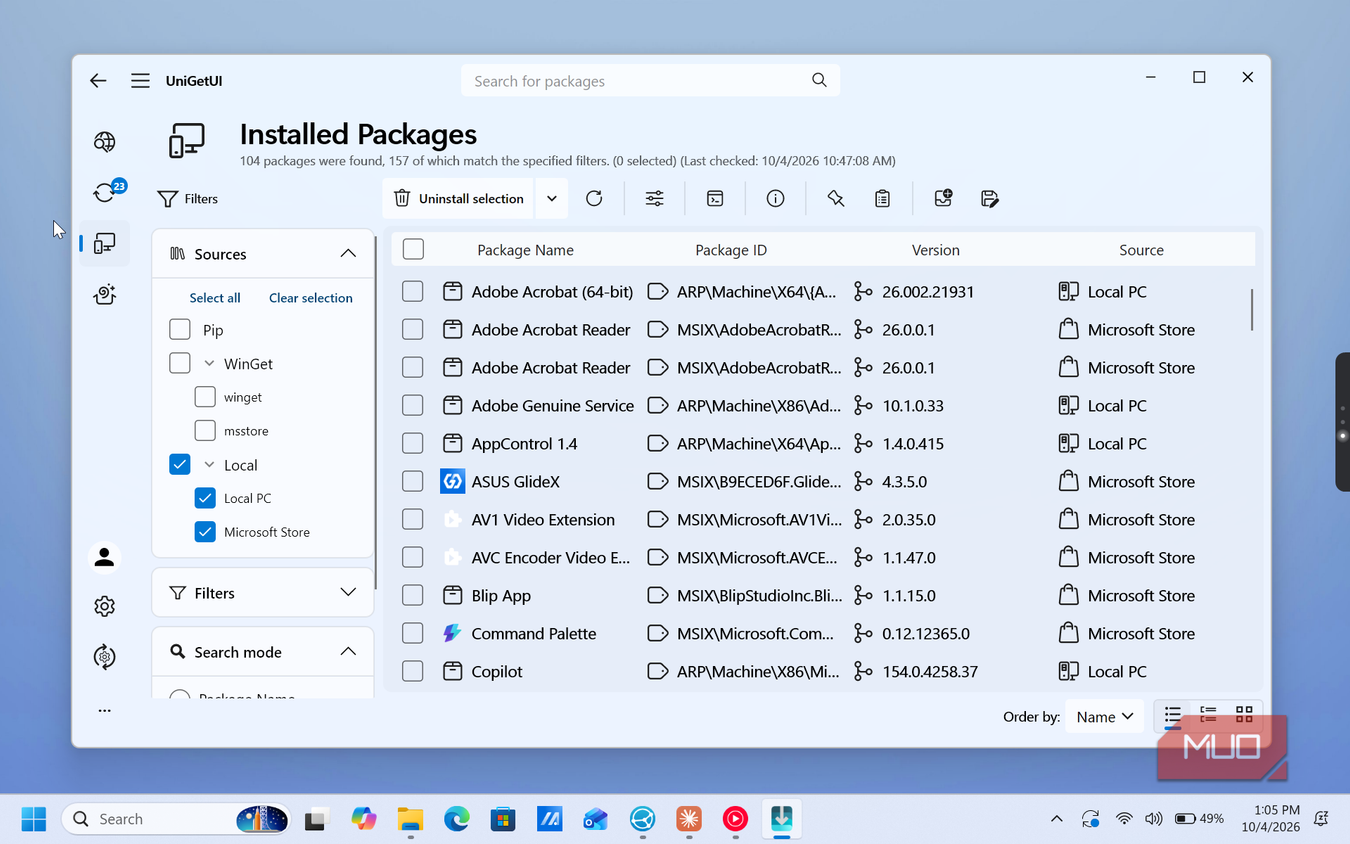Focus the Search for packages field
1350x844 pixels.
coord(650,81)
